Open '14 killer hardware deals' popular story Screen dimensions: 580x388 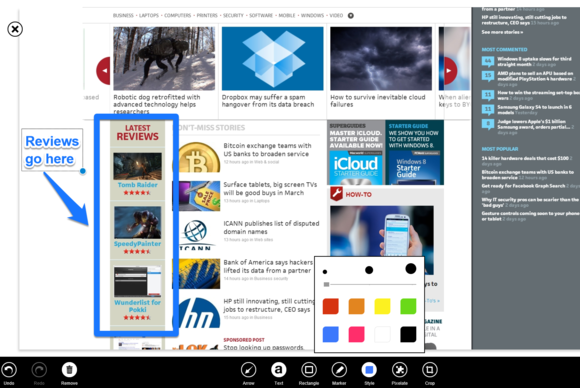tap(525, 158)
